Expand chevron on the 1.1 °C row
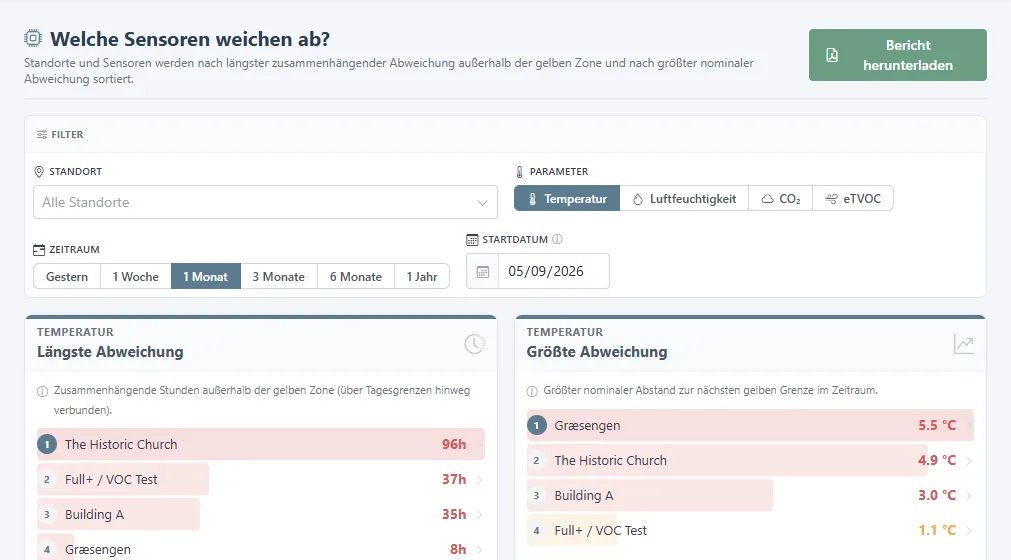 click(969, 530)
